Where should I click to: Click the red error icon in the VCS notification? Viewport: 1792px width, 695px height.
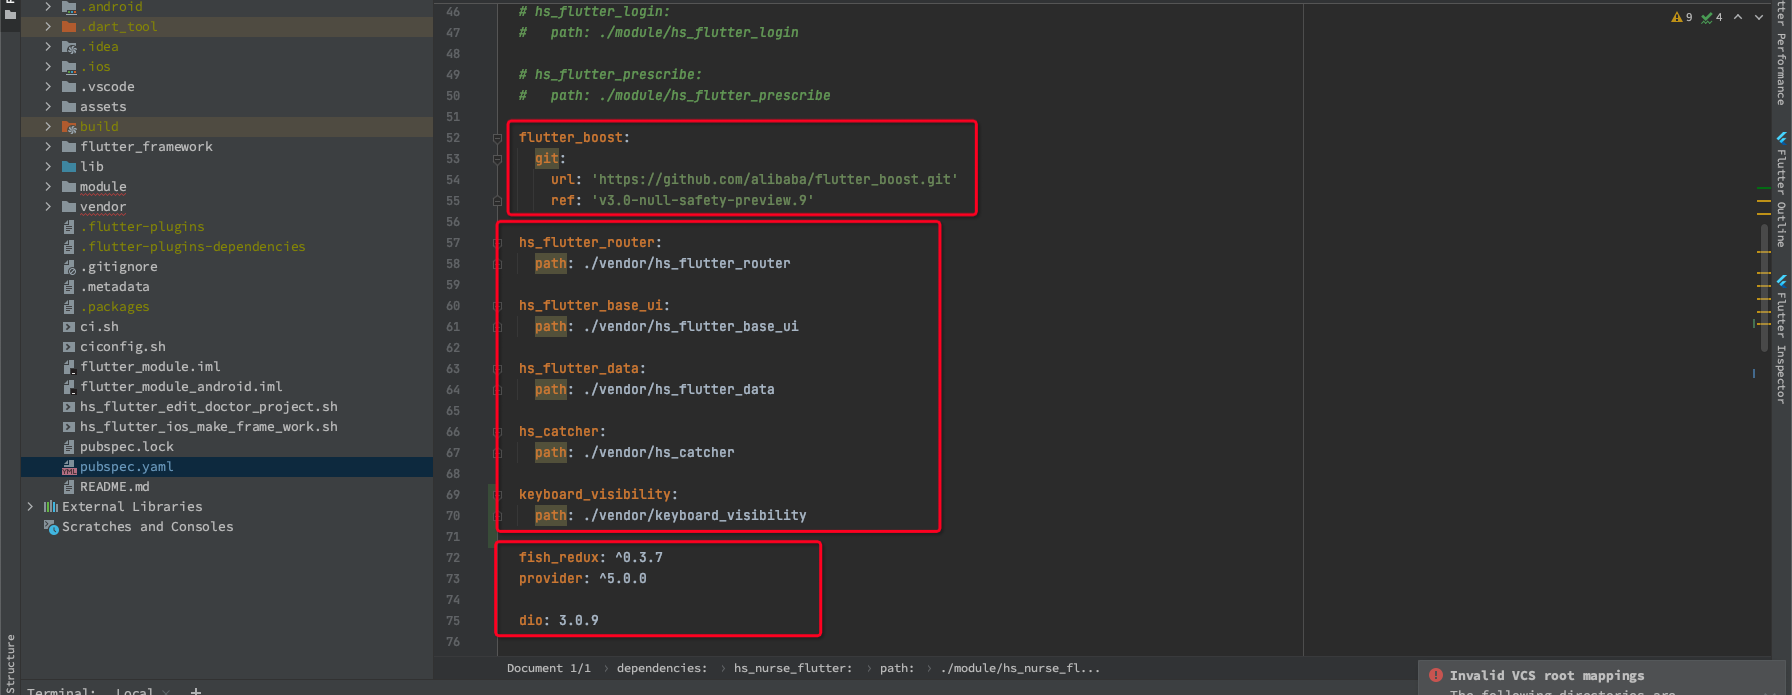click(x=1436, y=675)
